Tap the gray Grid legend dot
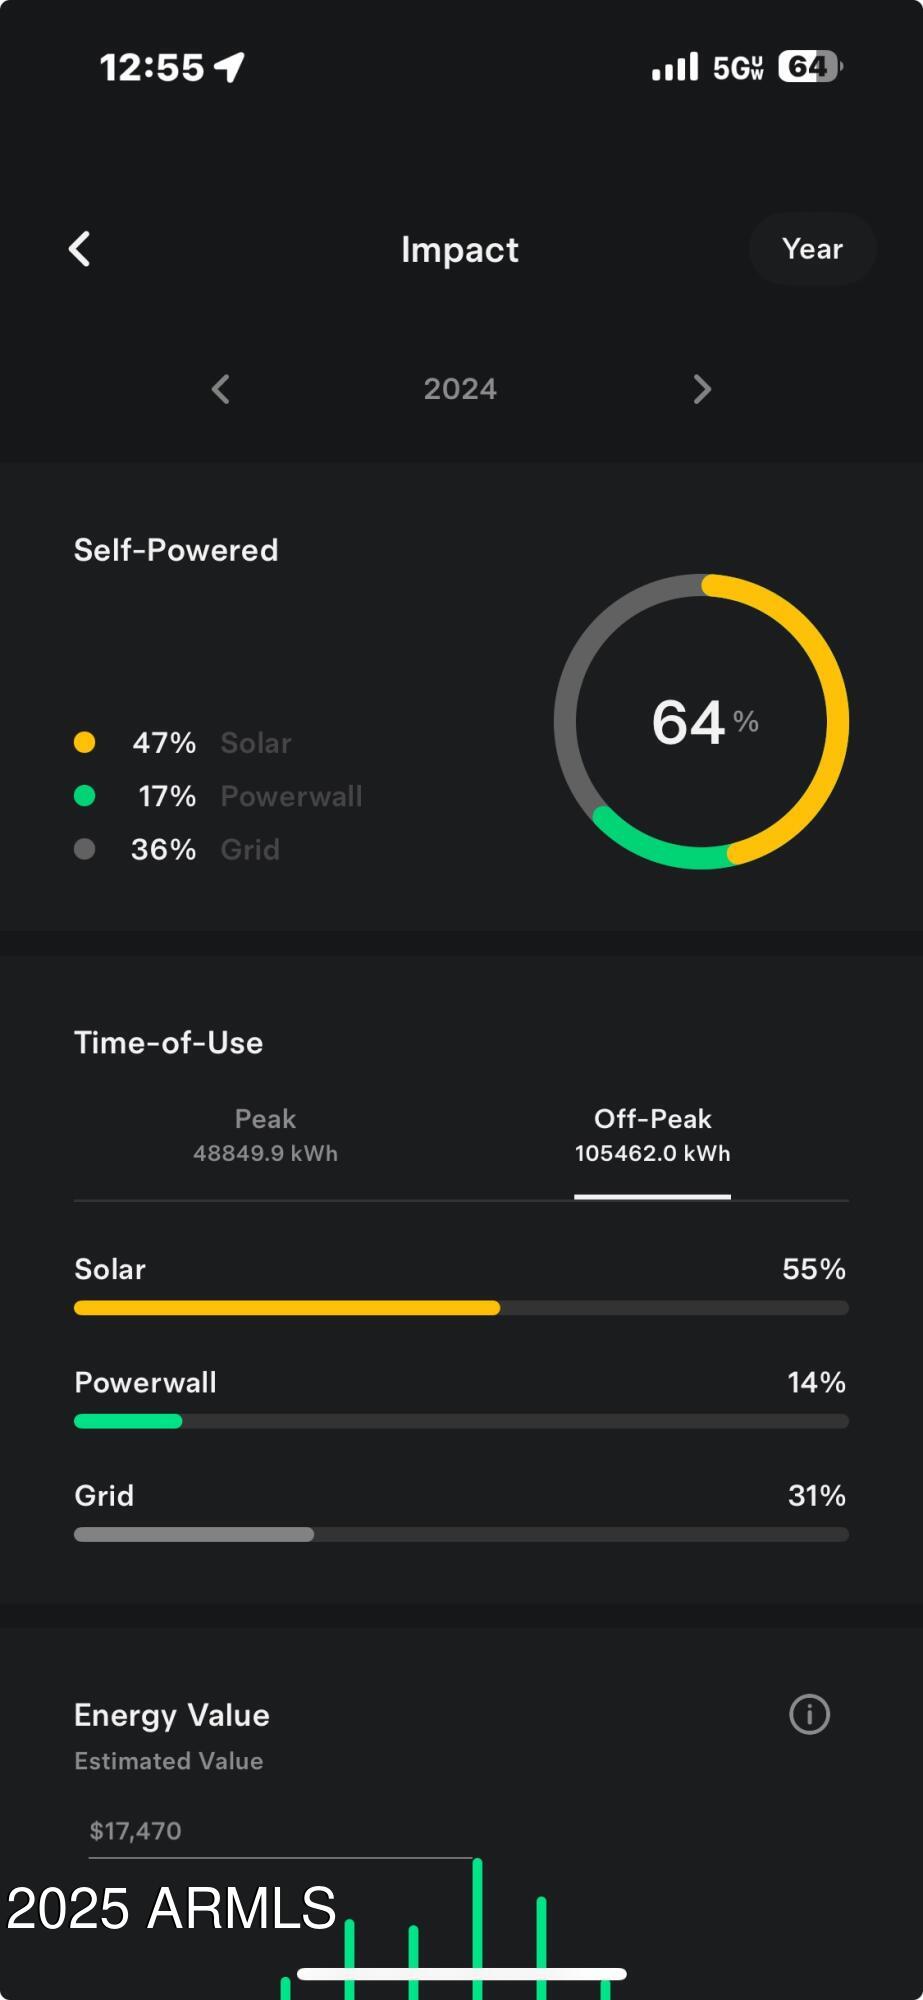Screen dimensions: 923x2000 [85, 849]
